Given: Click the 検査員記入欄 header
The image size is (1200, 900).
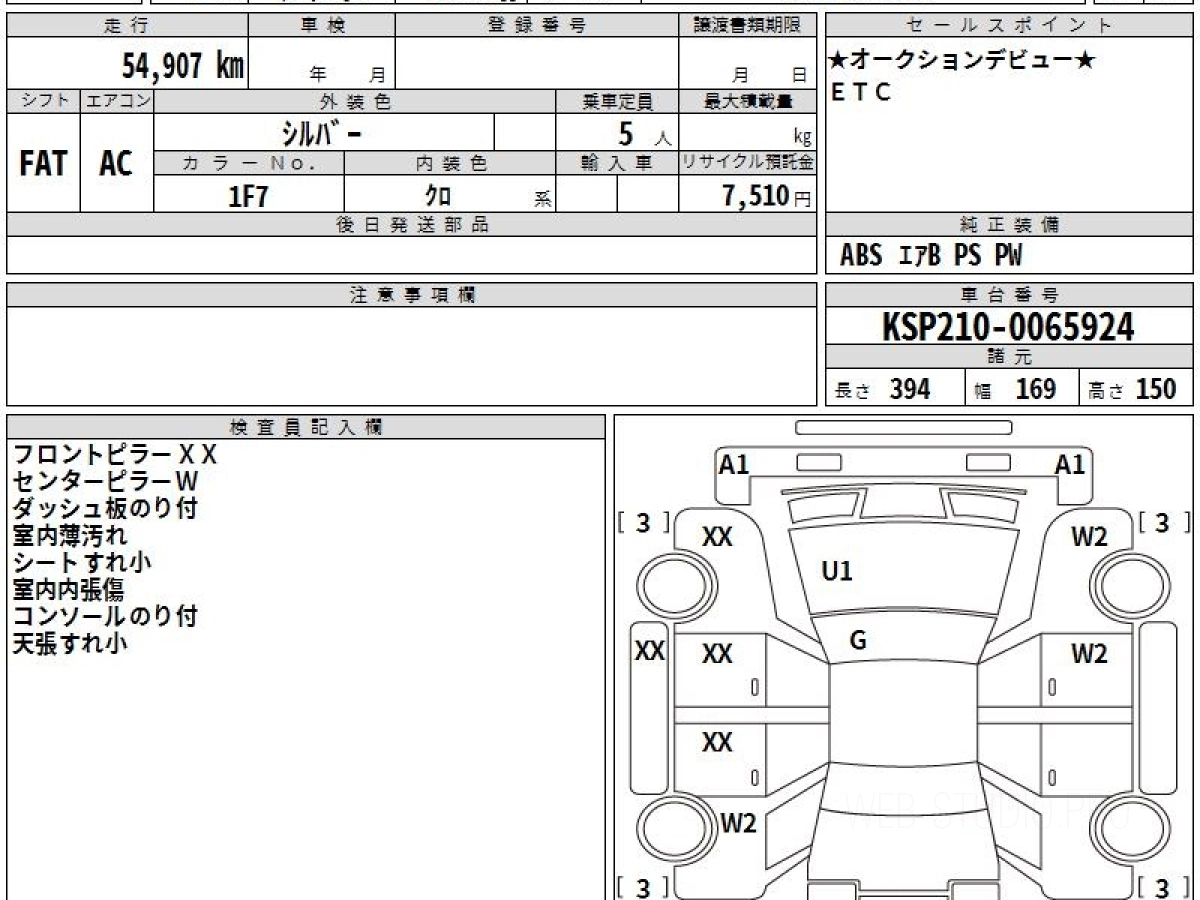Looking at the screenshot, I should [x=306, y=427].
